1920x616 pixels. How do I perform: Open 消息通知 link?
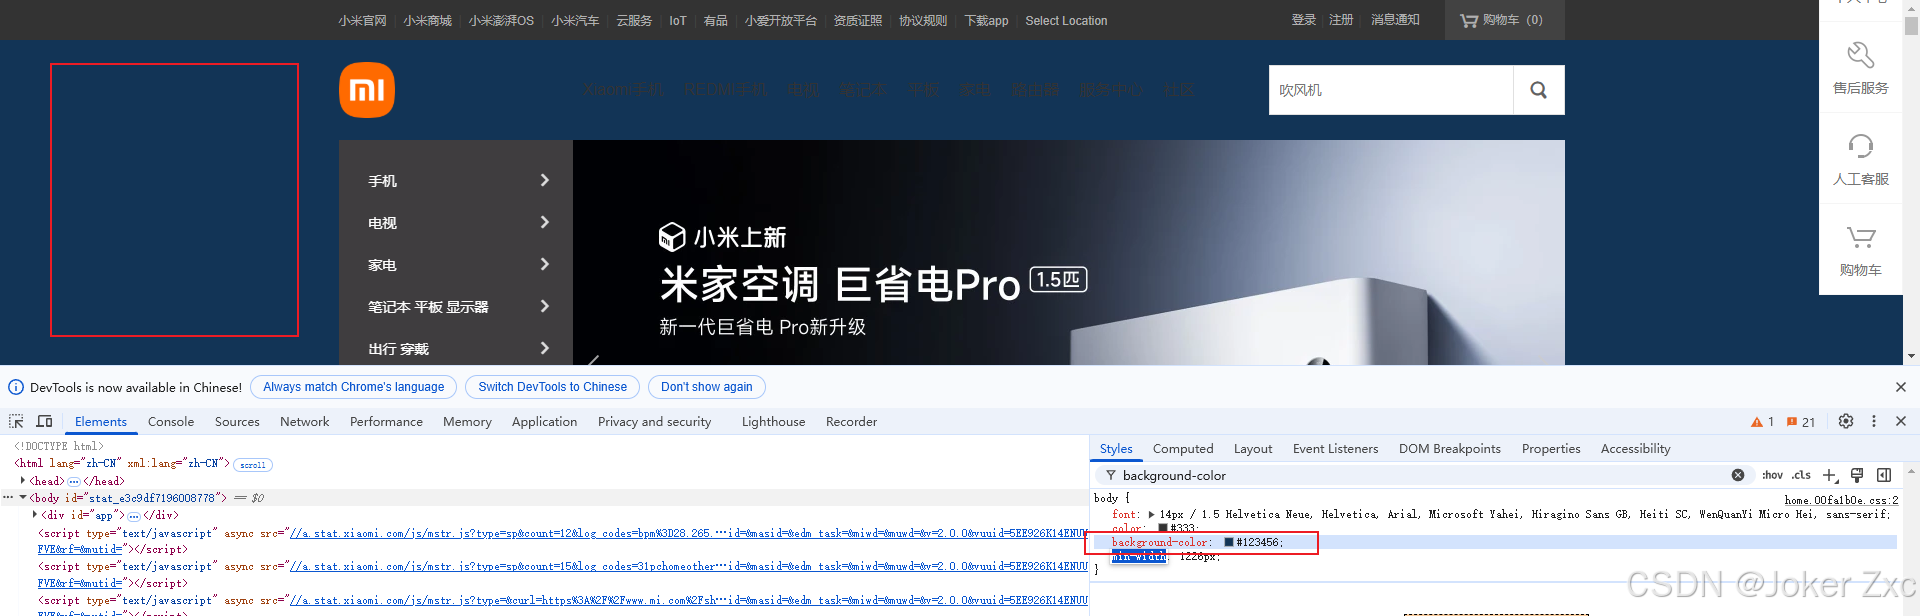coord(1395,20)
